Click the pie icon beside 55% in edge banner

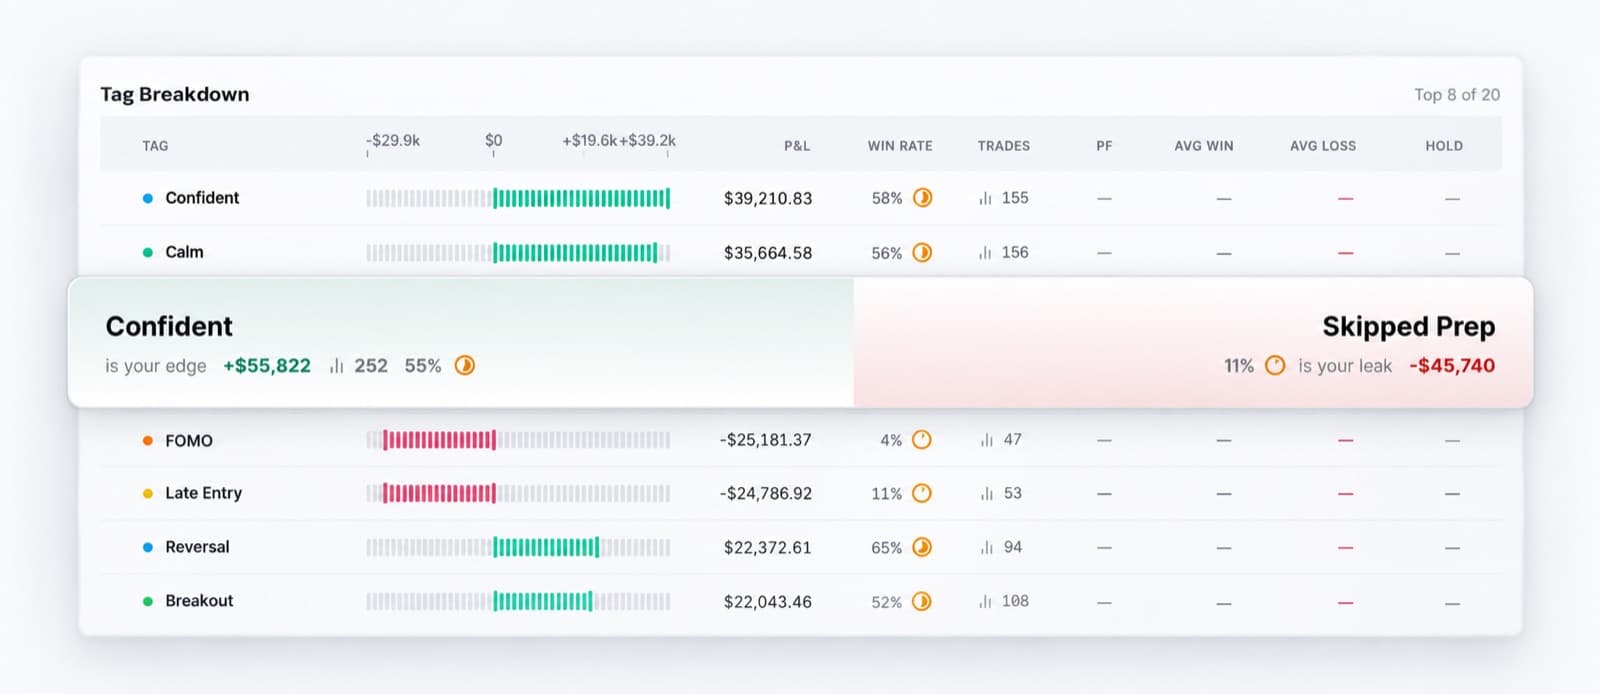(x=465, y=365)
